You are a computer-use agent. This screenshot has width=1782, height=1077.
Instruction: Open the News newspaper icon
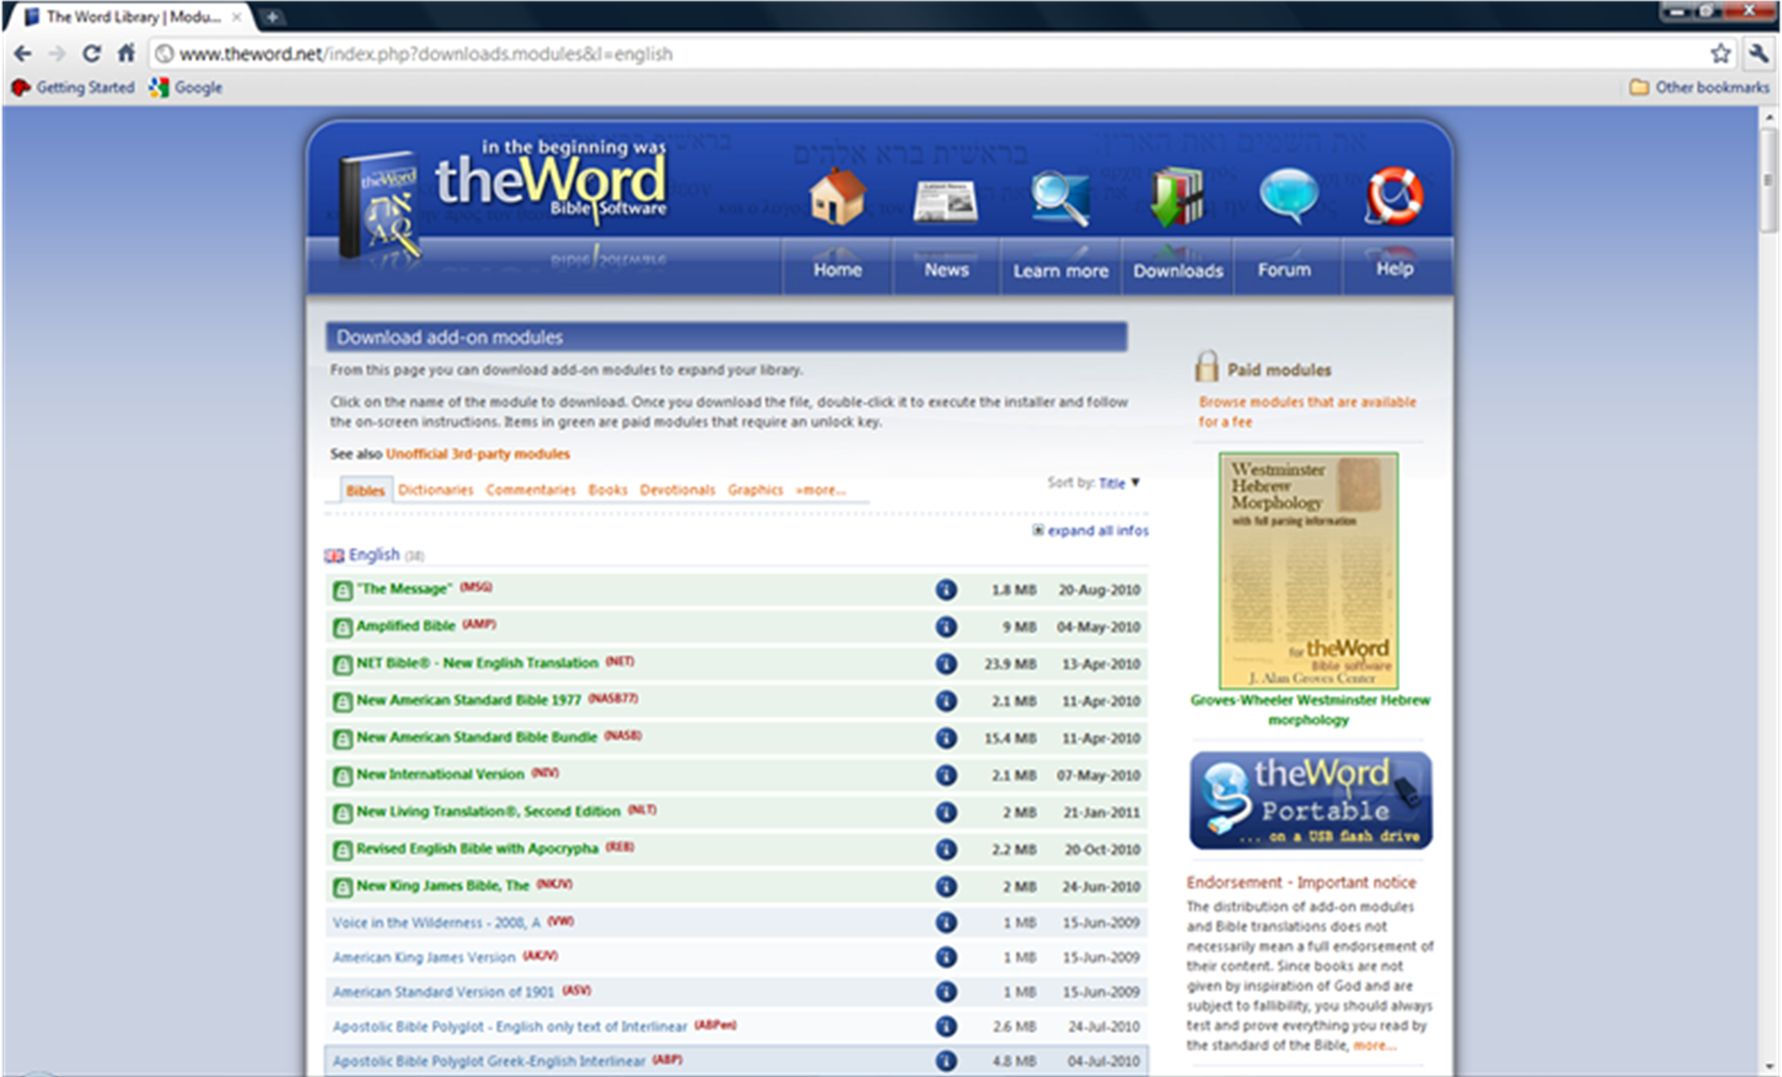pyautogui.click(x=945, y=201)
